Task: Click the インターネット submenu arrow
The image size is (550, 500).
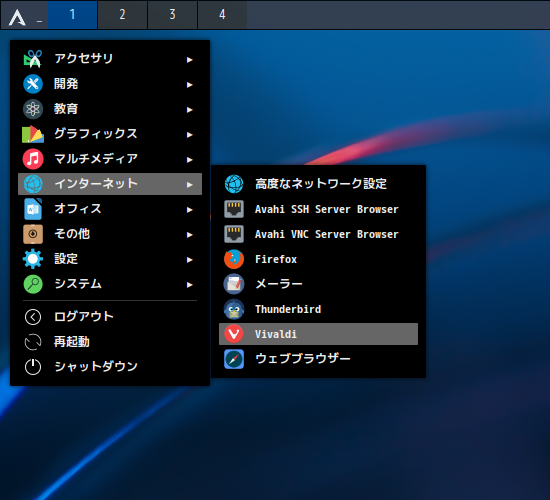Action: (189, 185)
